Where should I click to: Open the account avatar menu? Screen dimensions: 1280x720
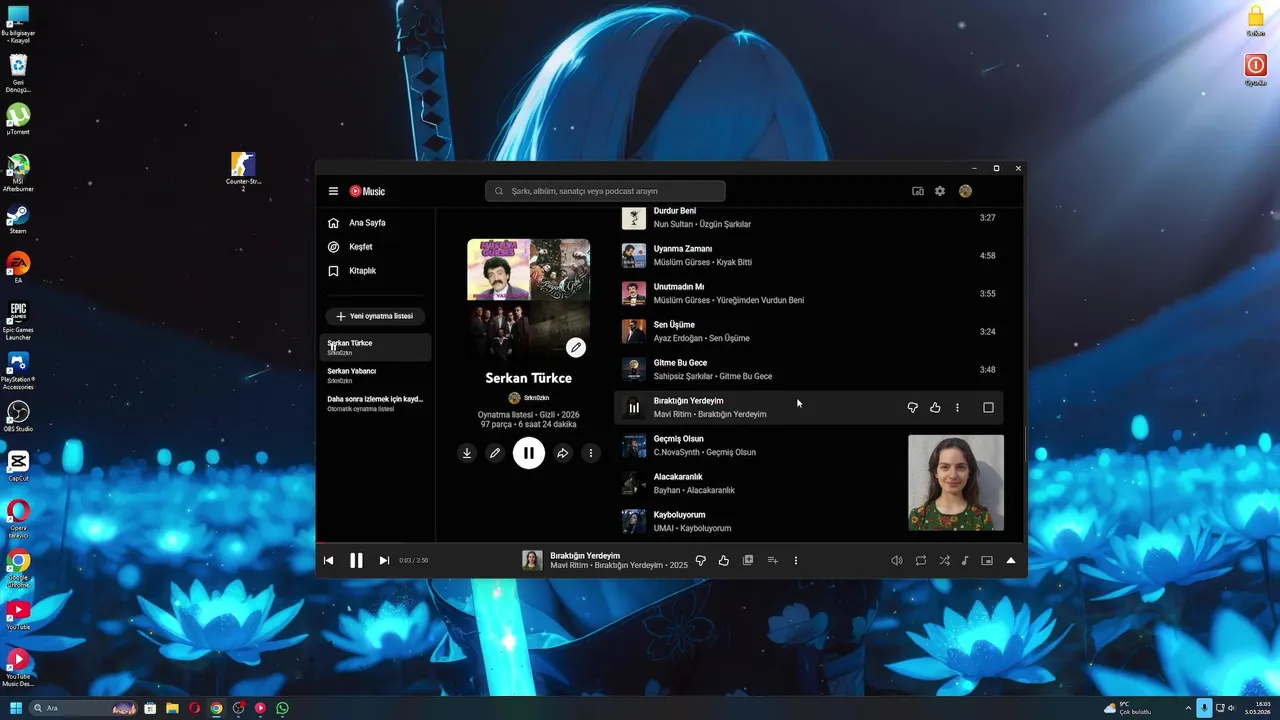tap(965, 191)
